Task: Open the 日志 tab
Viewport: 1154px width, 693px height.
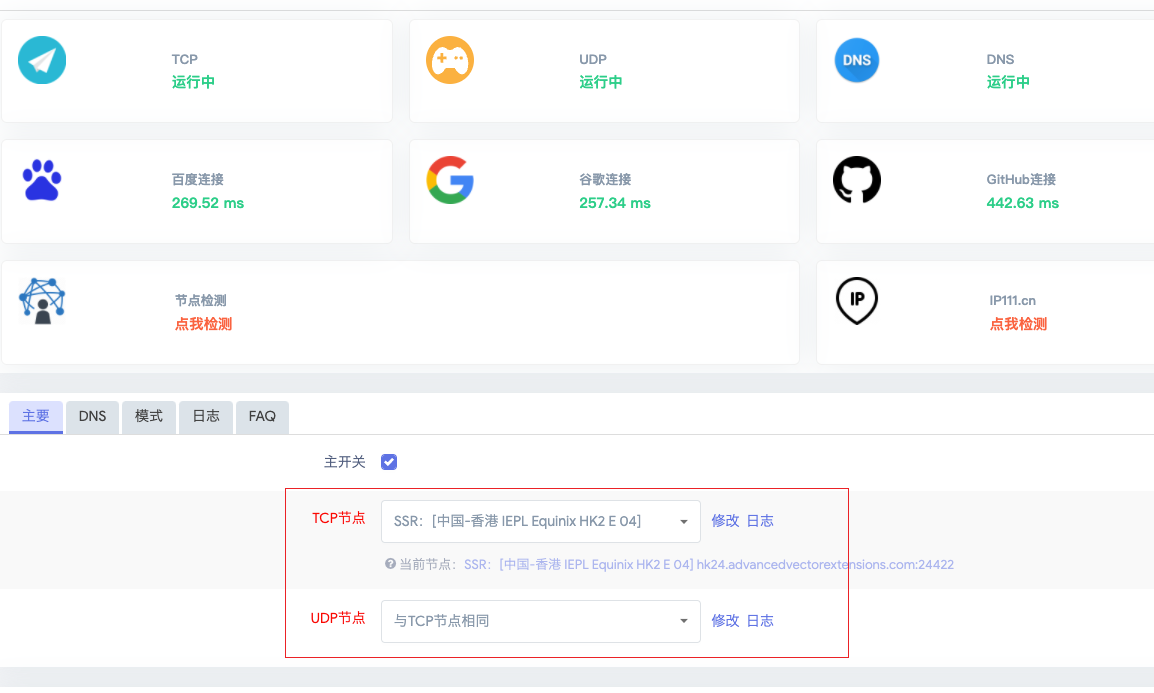Action: tap(206, 417)
